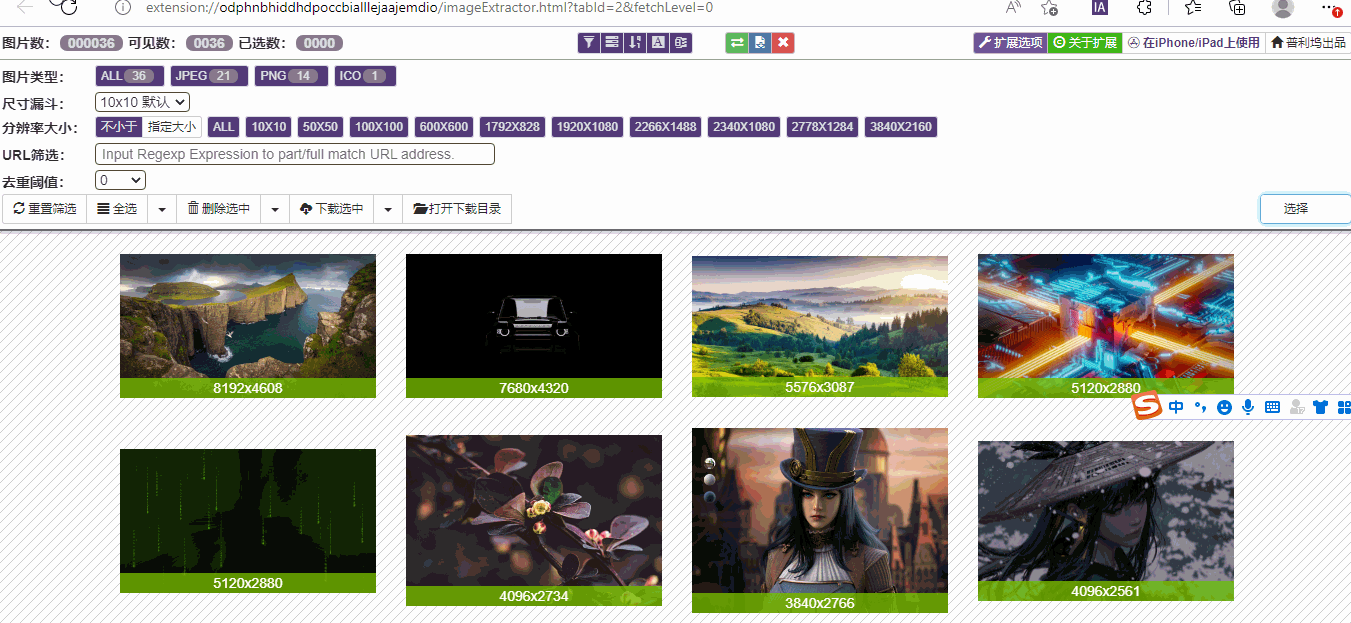This screenshot has height=623, width=1351.
Task: Choose the 1920X1080 resolution preset
Action: point(587,127)
